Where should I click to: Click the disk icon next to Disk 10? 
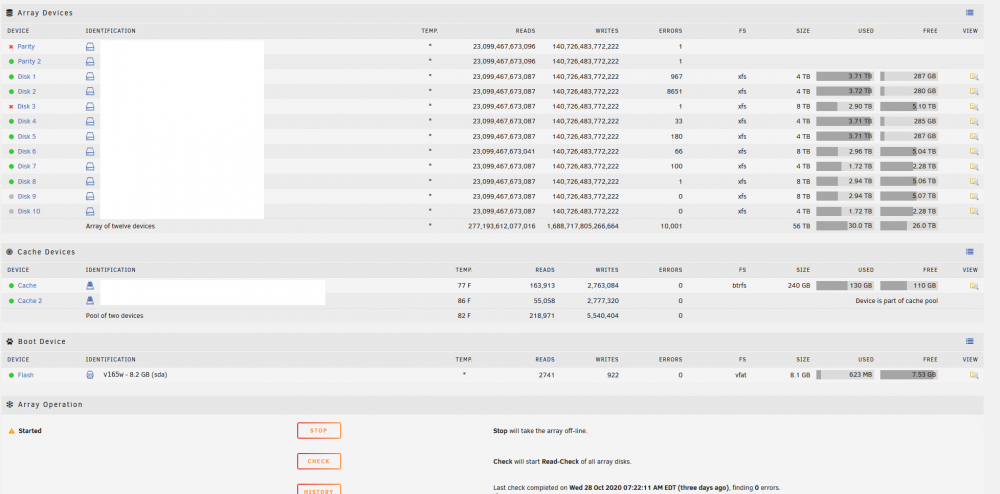90,212
